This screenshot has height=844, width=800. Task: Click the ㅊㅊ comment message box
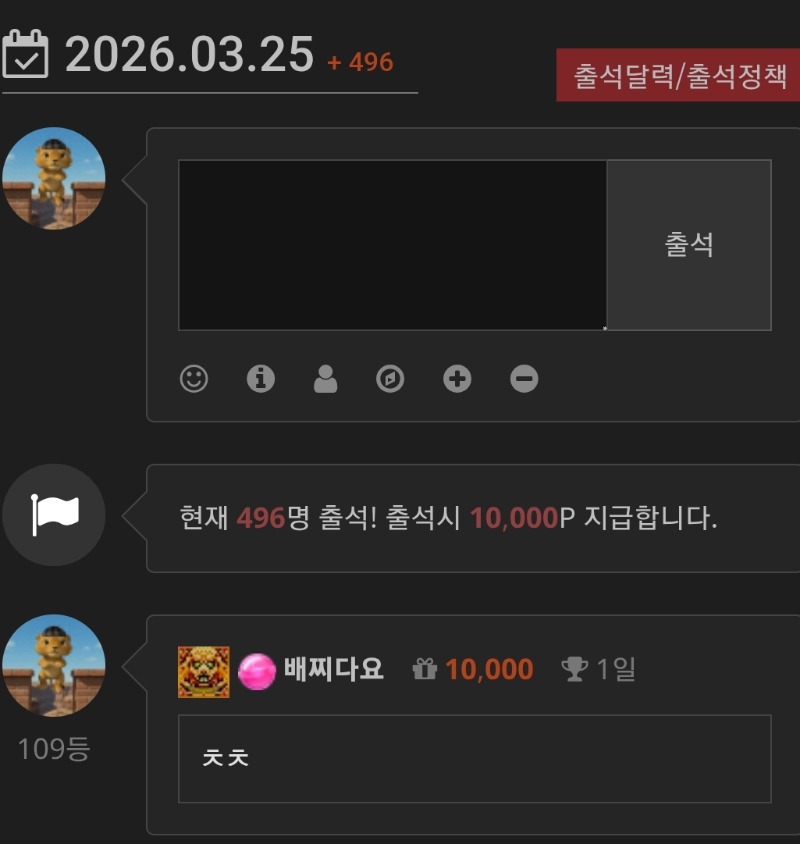[475, 759]
